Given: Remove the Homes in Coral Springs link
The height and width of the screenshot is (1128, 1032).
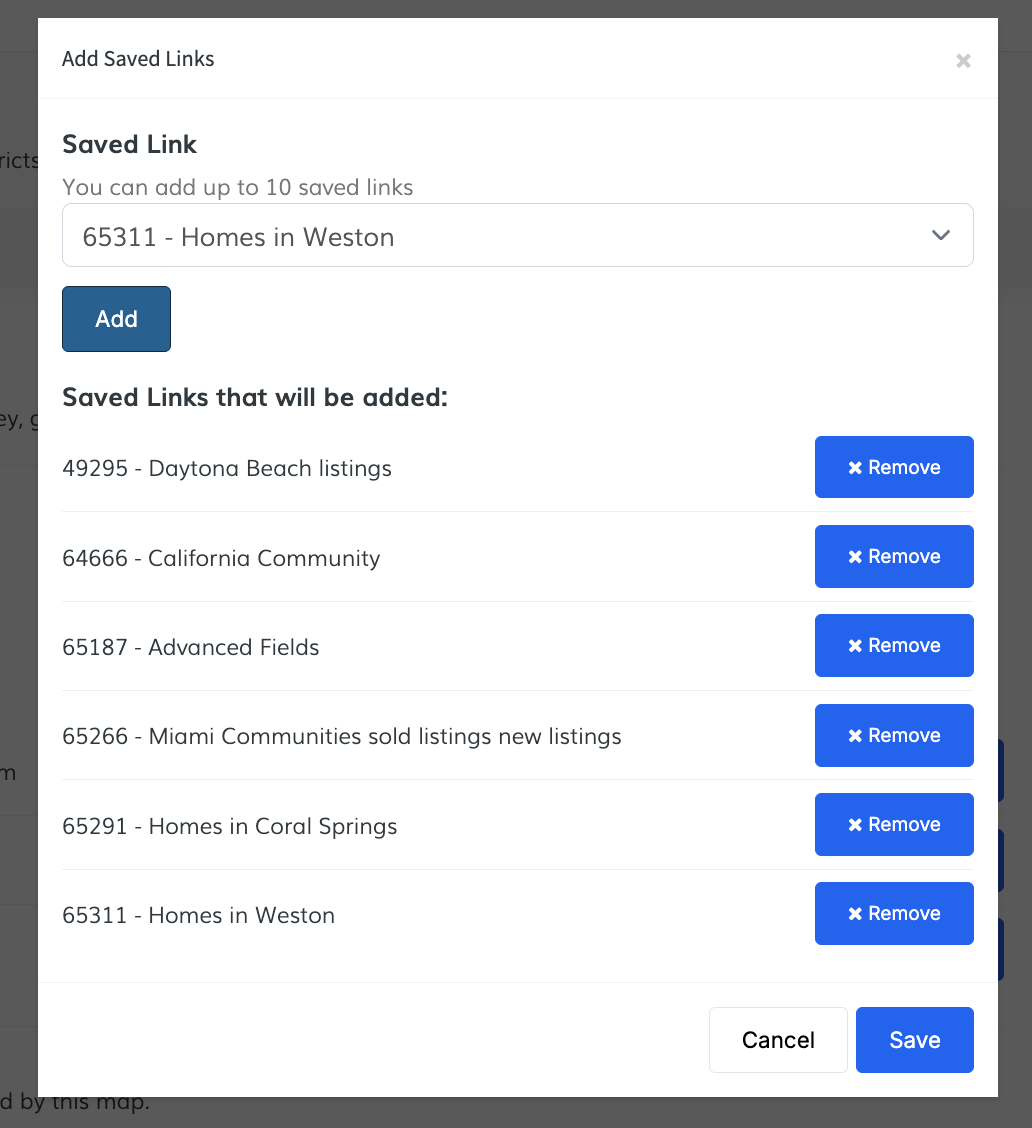Looking at the screenshot, I should coord(893,824).
